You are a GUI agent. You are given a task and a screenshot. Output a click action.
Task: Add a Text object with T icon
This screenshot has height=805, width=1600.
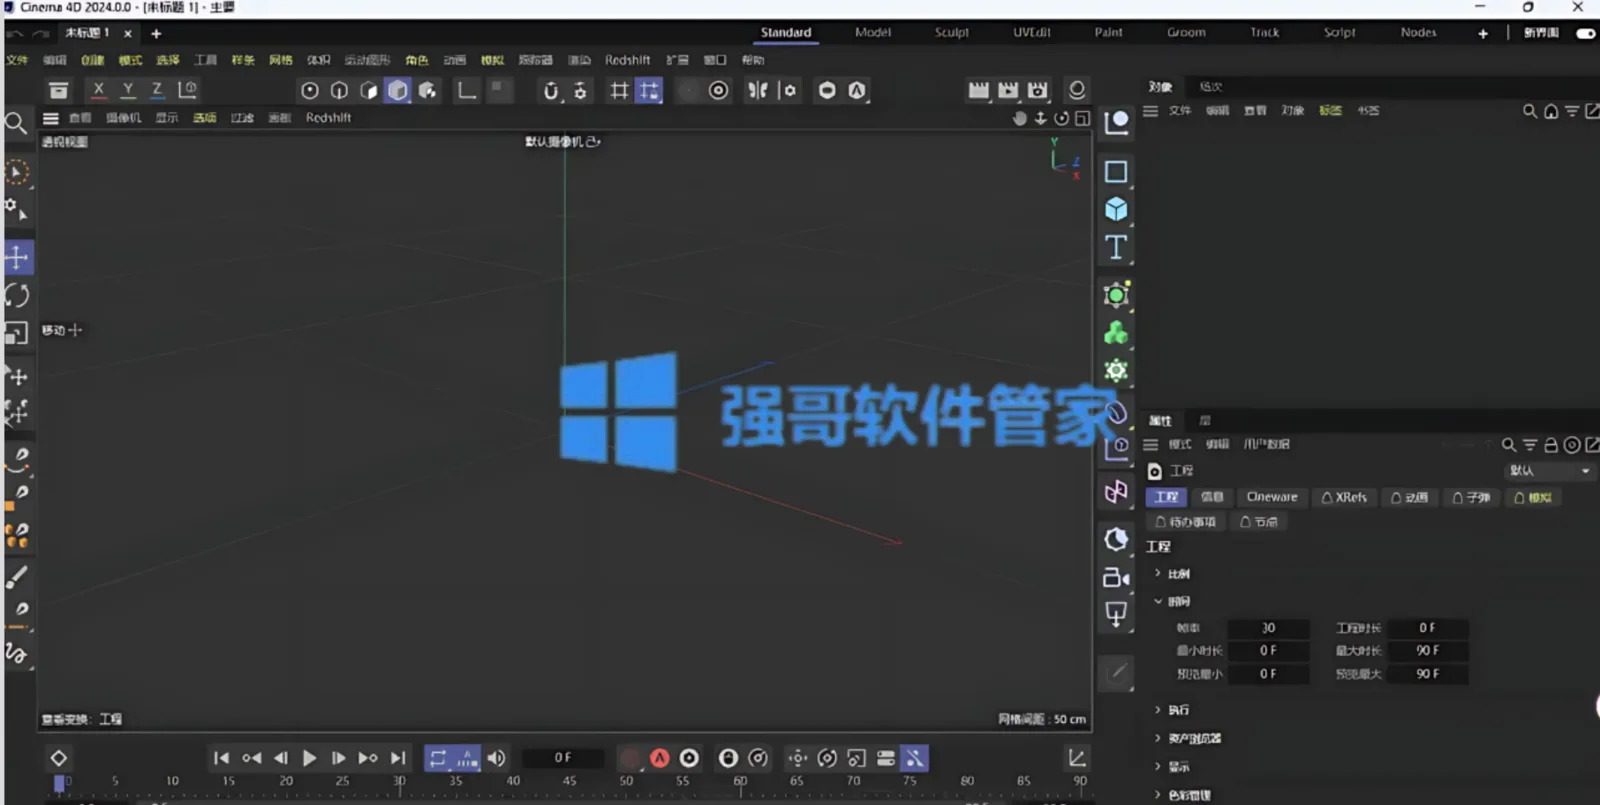pos(1116,248)
